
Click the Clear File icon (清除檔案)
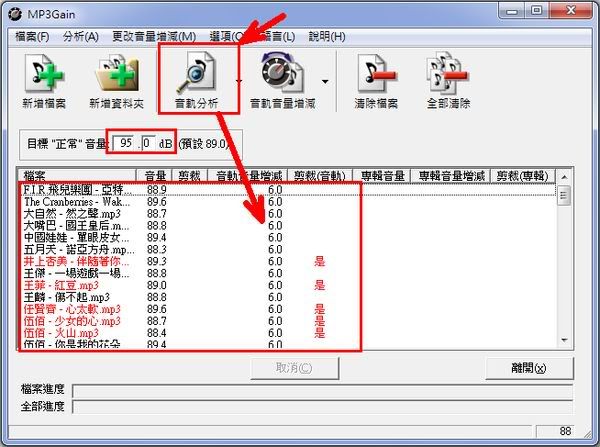(376, 82)
